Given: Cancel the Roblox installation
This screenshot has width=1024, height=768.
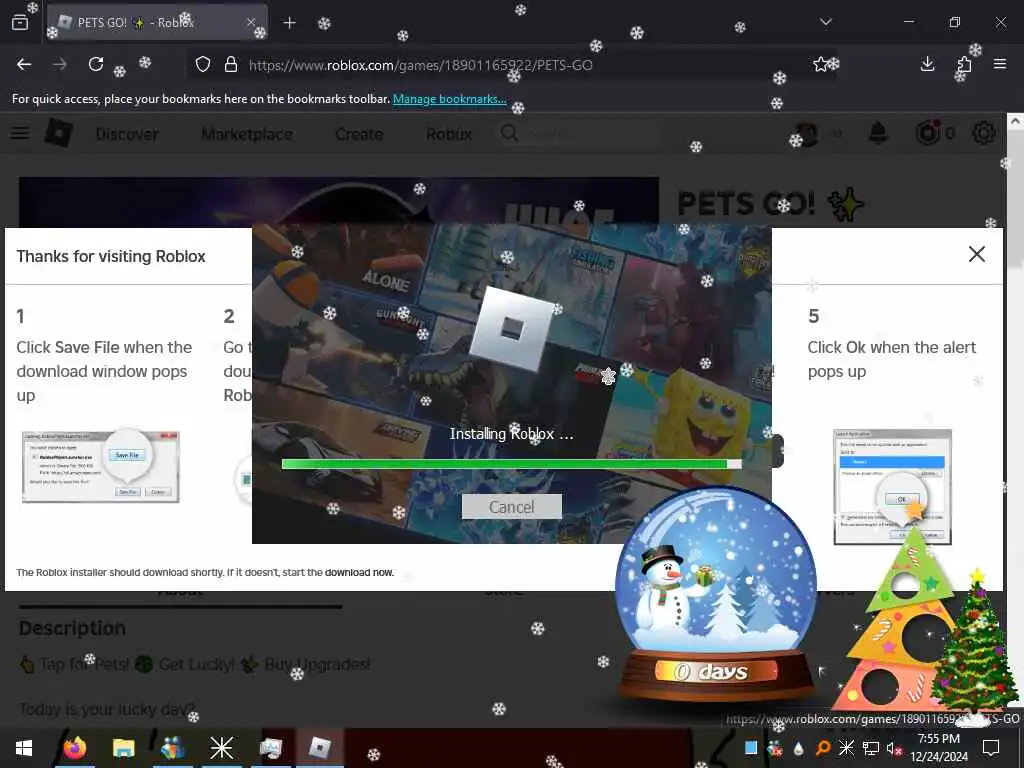Looking at the screenshot, I should click(x=511, y=507).
